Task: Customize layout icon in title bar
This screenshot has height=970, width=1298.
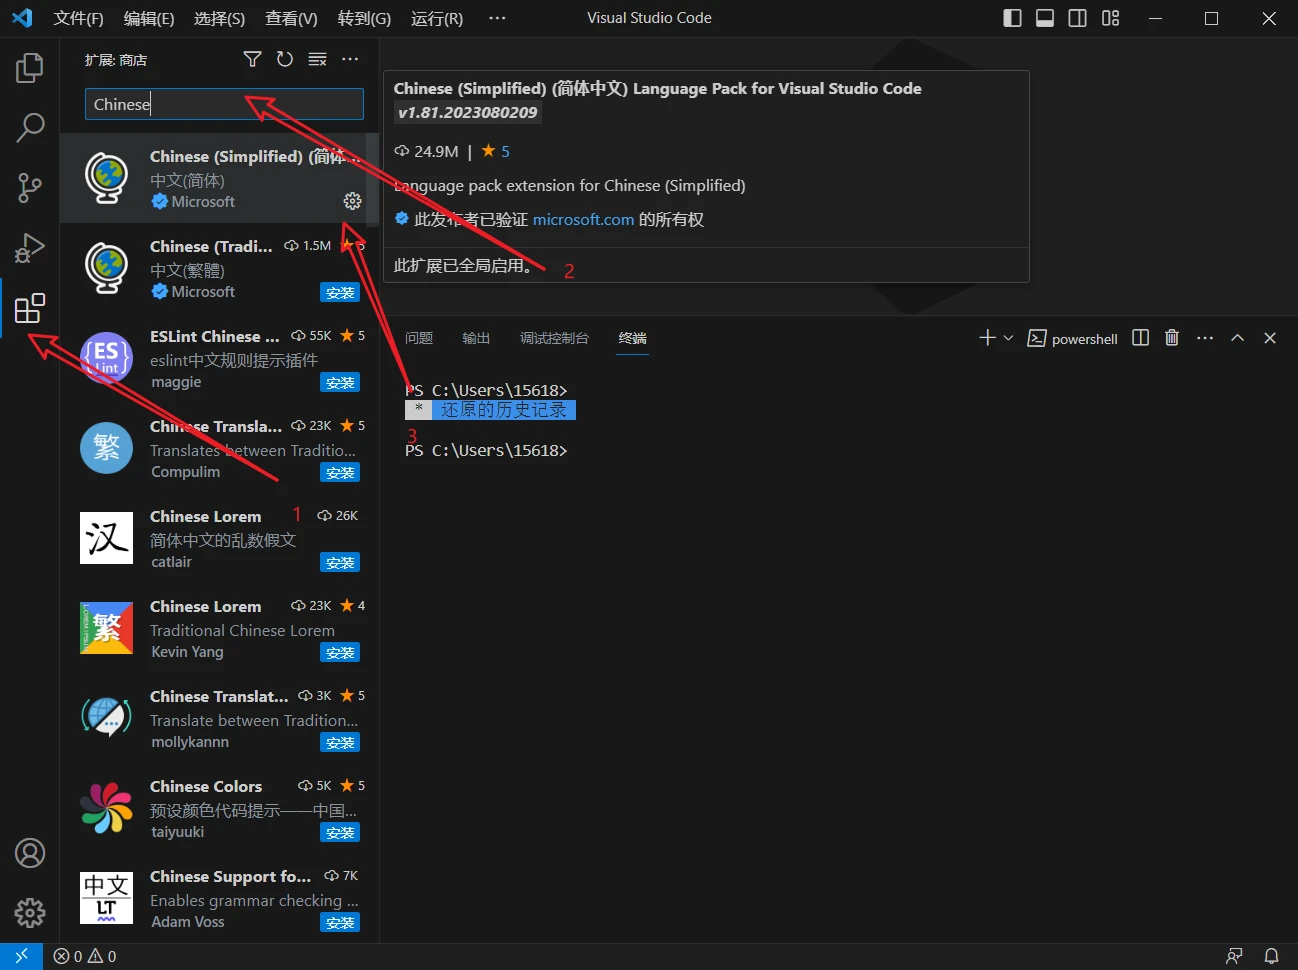Action: [1111, 18]
